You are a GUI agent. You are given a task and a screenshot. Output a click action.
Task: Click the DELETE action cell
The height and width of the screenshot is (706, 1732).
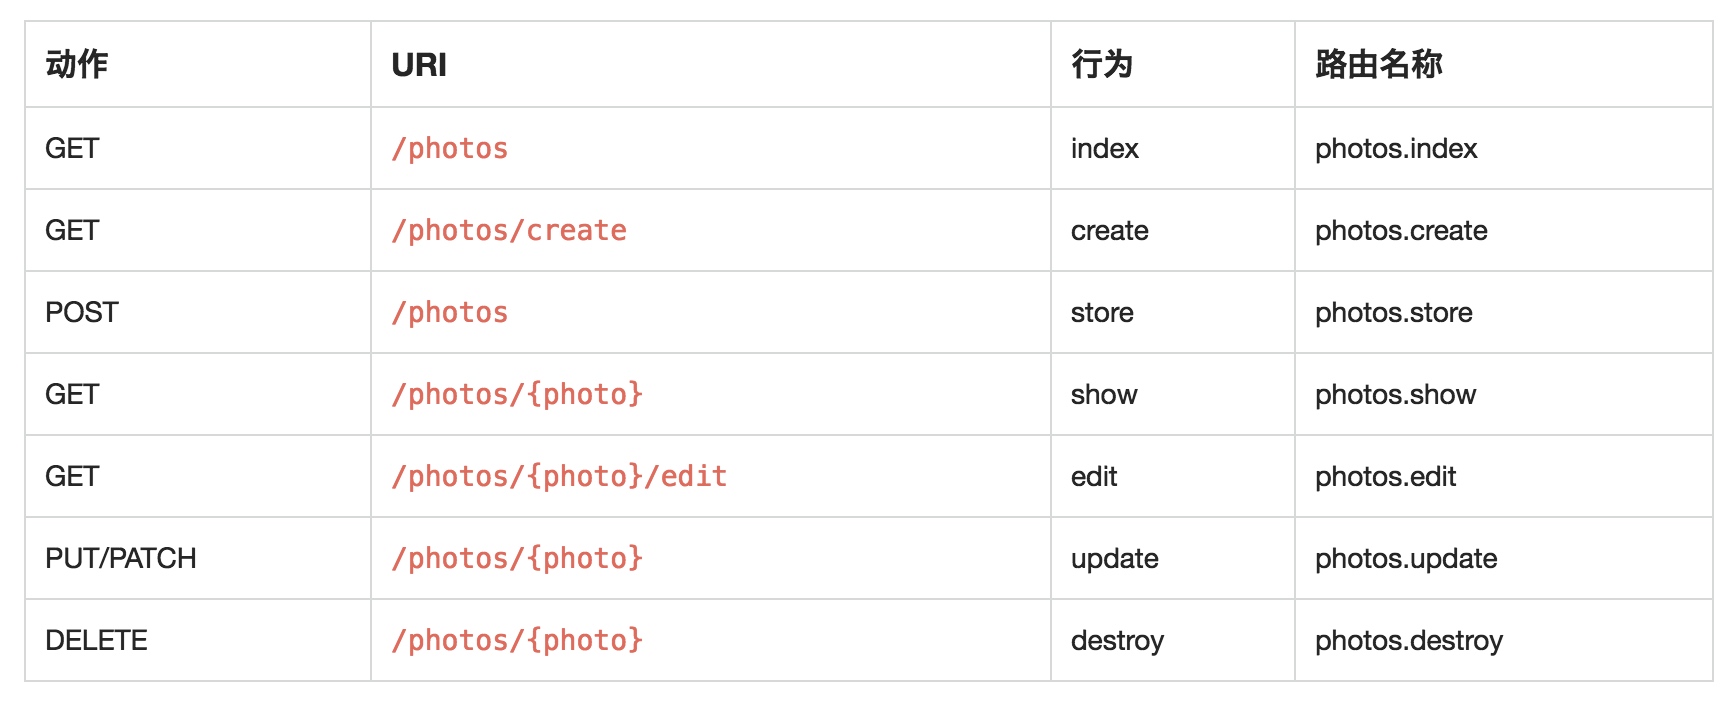[96, 641]
